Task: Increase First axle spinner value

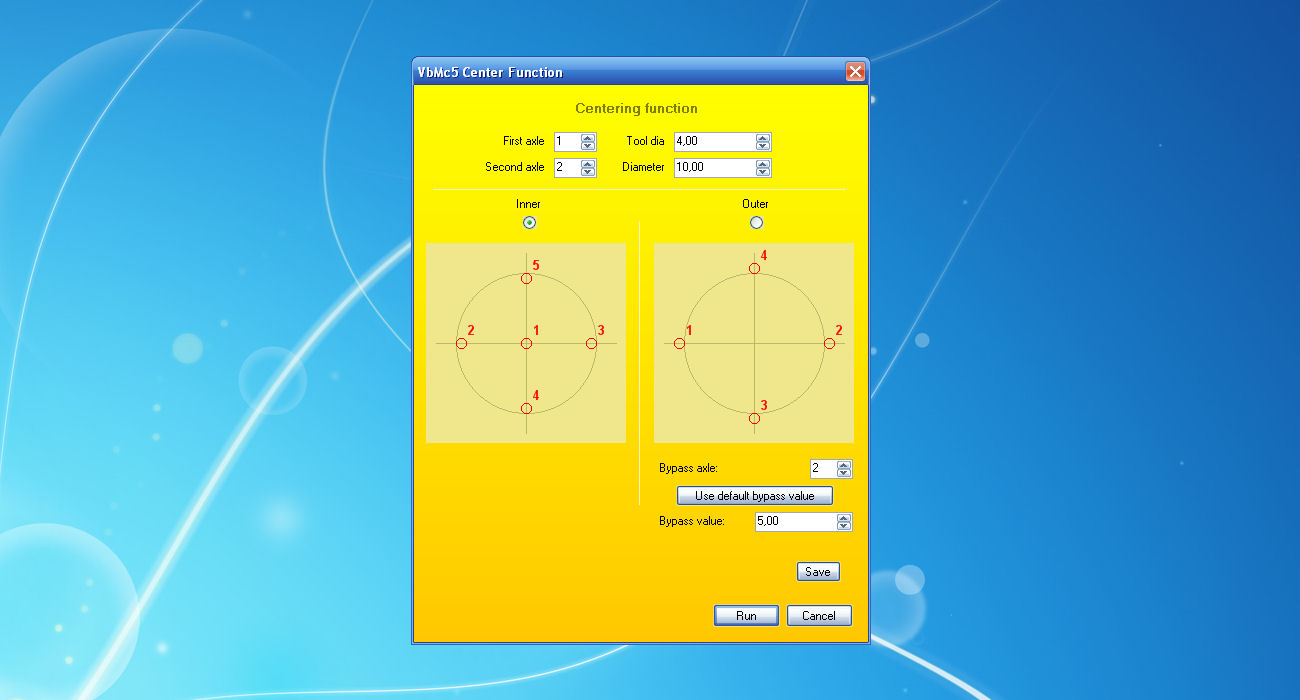Action: pyautogui.click(x=588, y=138)
